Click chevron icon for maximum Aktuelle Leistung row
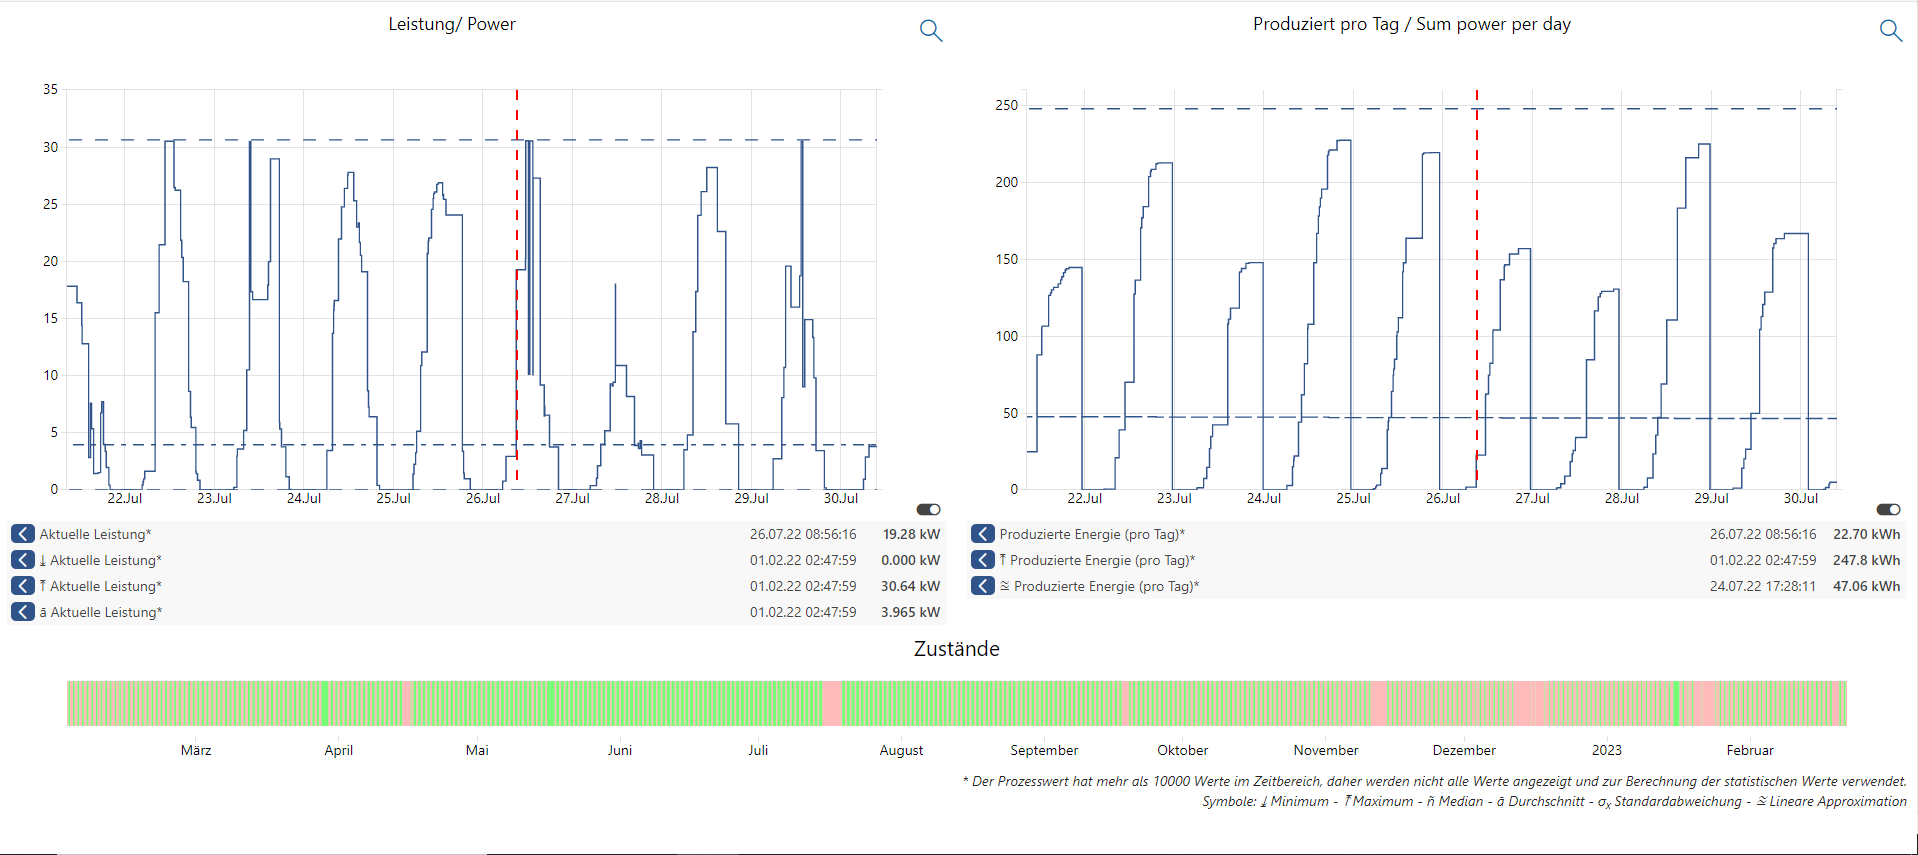Viewport: 1918px width, 855px height. point(23,586)
